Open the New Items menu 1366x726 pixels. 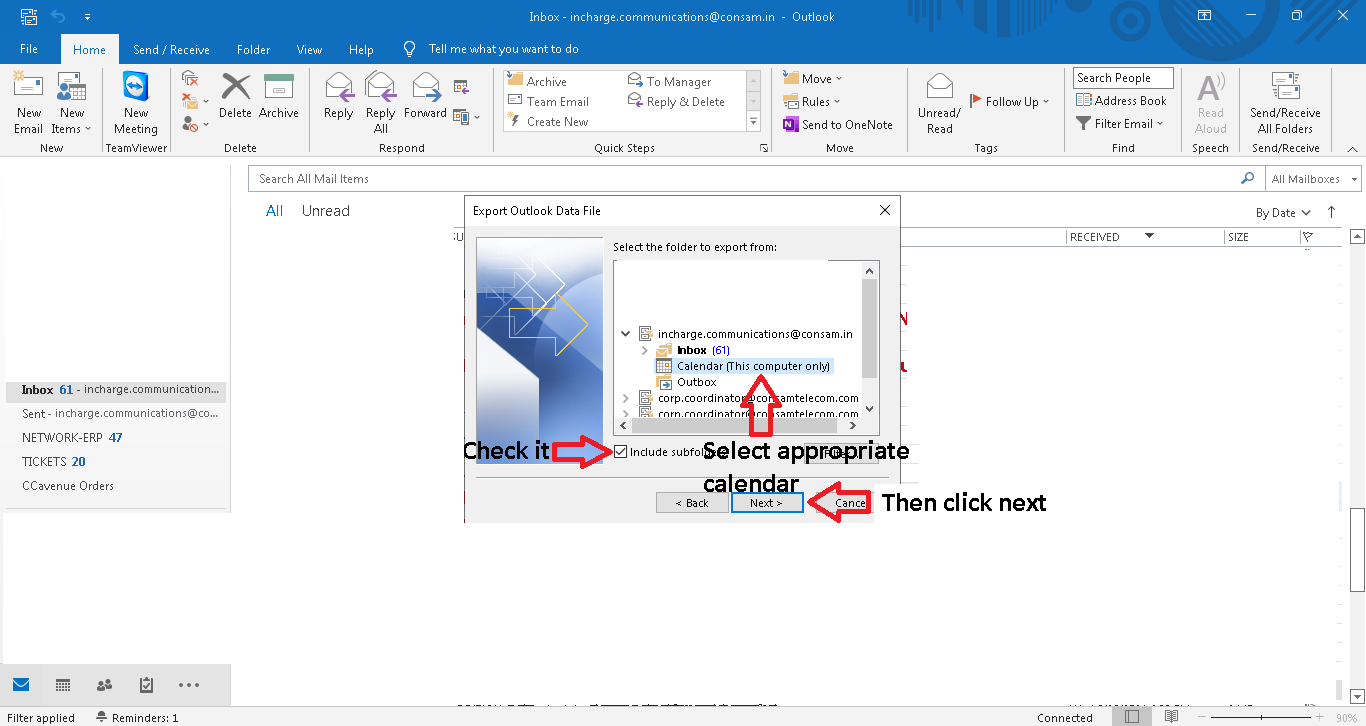pos(71,103)
